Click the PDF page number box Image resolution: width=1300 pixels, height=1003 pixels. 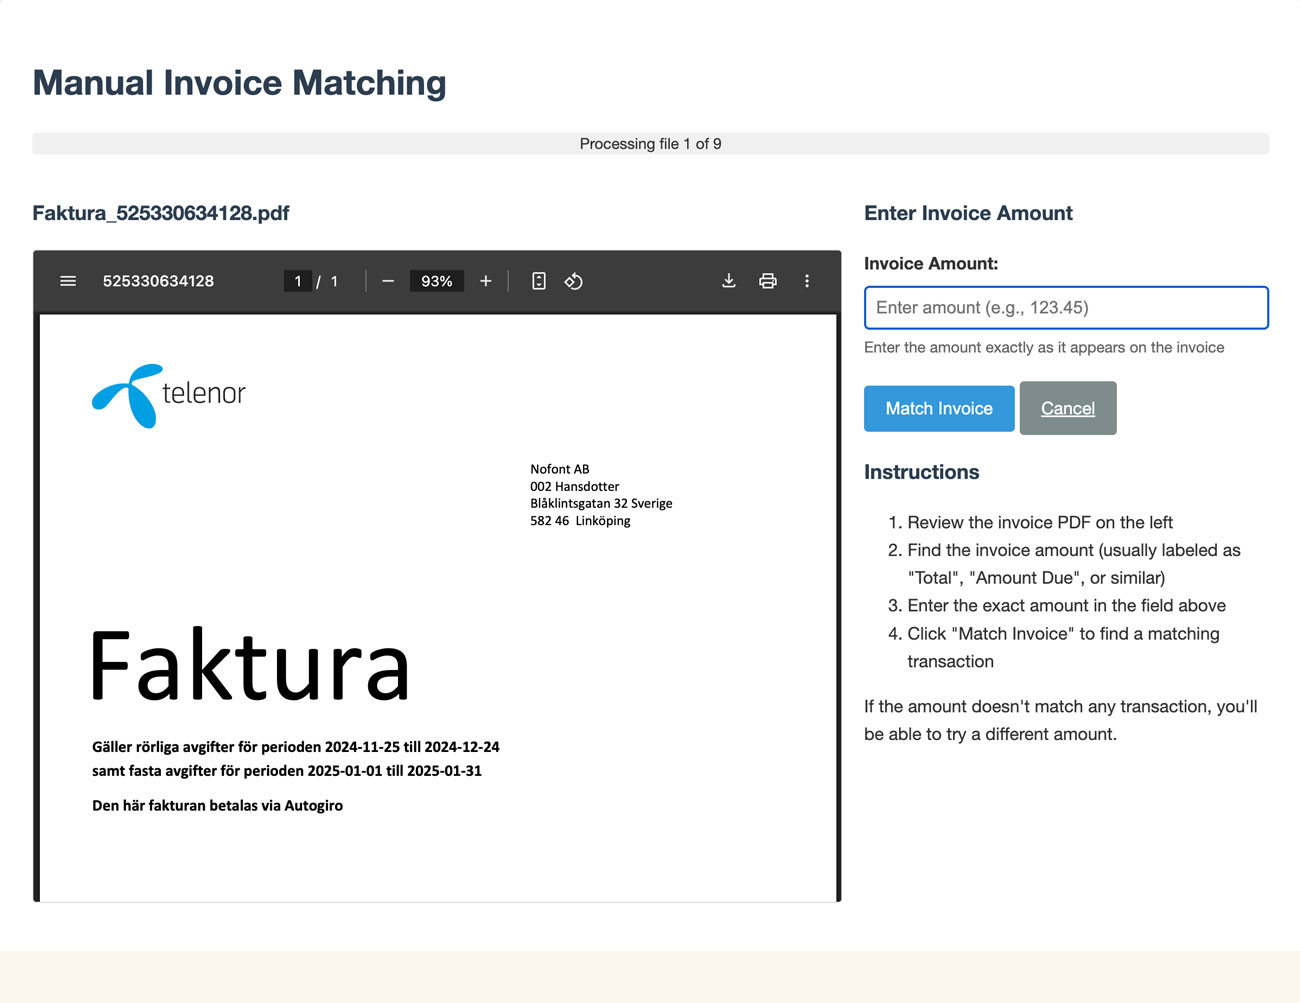pyautogui.click(x=298, y=281)
